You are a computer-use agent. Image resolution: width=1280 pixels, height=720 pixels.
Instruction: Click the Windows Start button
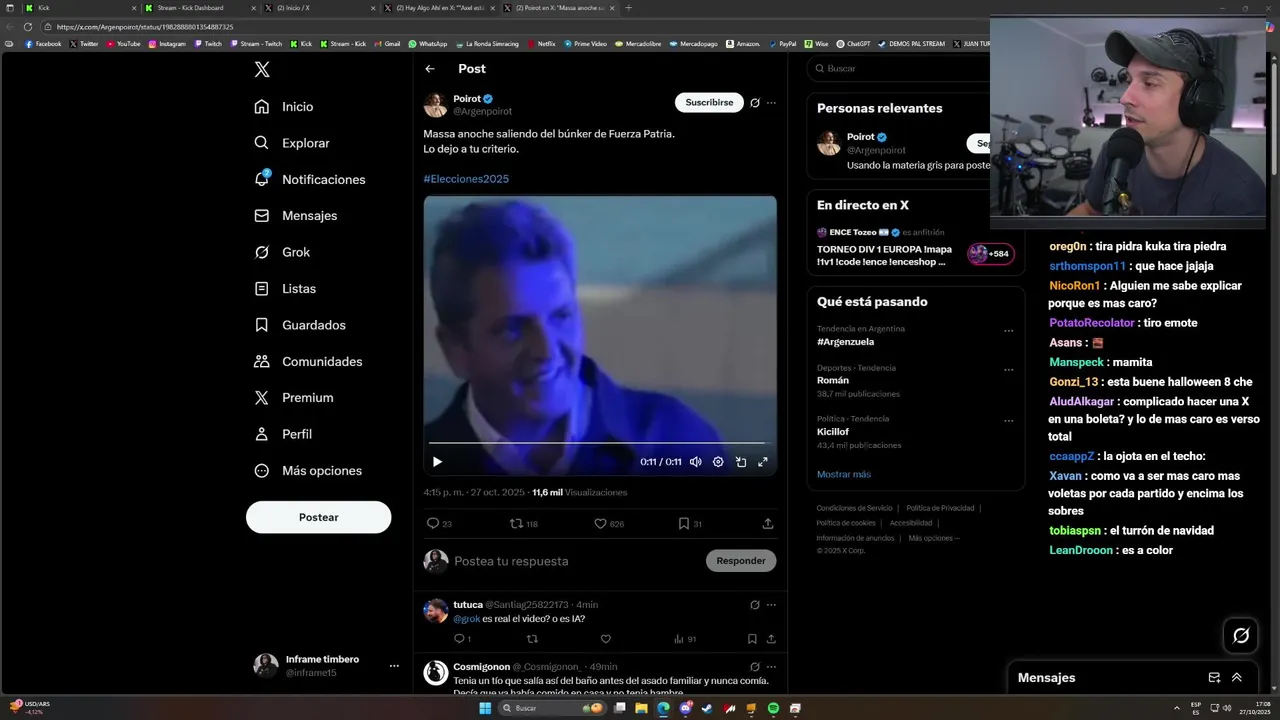pyautogui.click(x=486, y=708)
